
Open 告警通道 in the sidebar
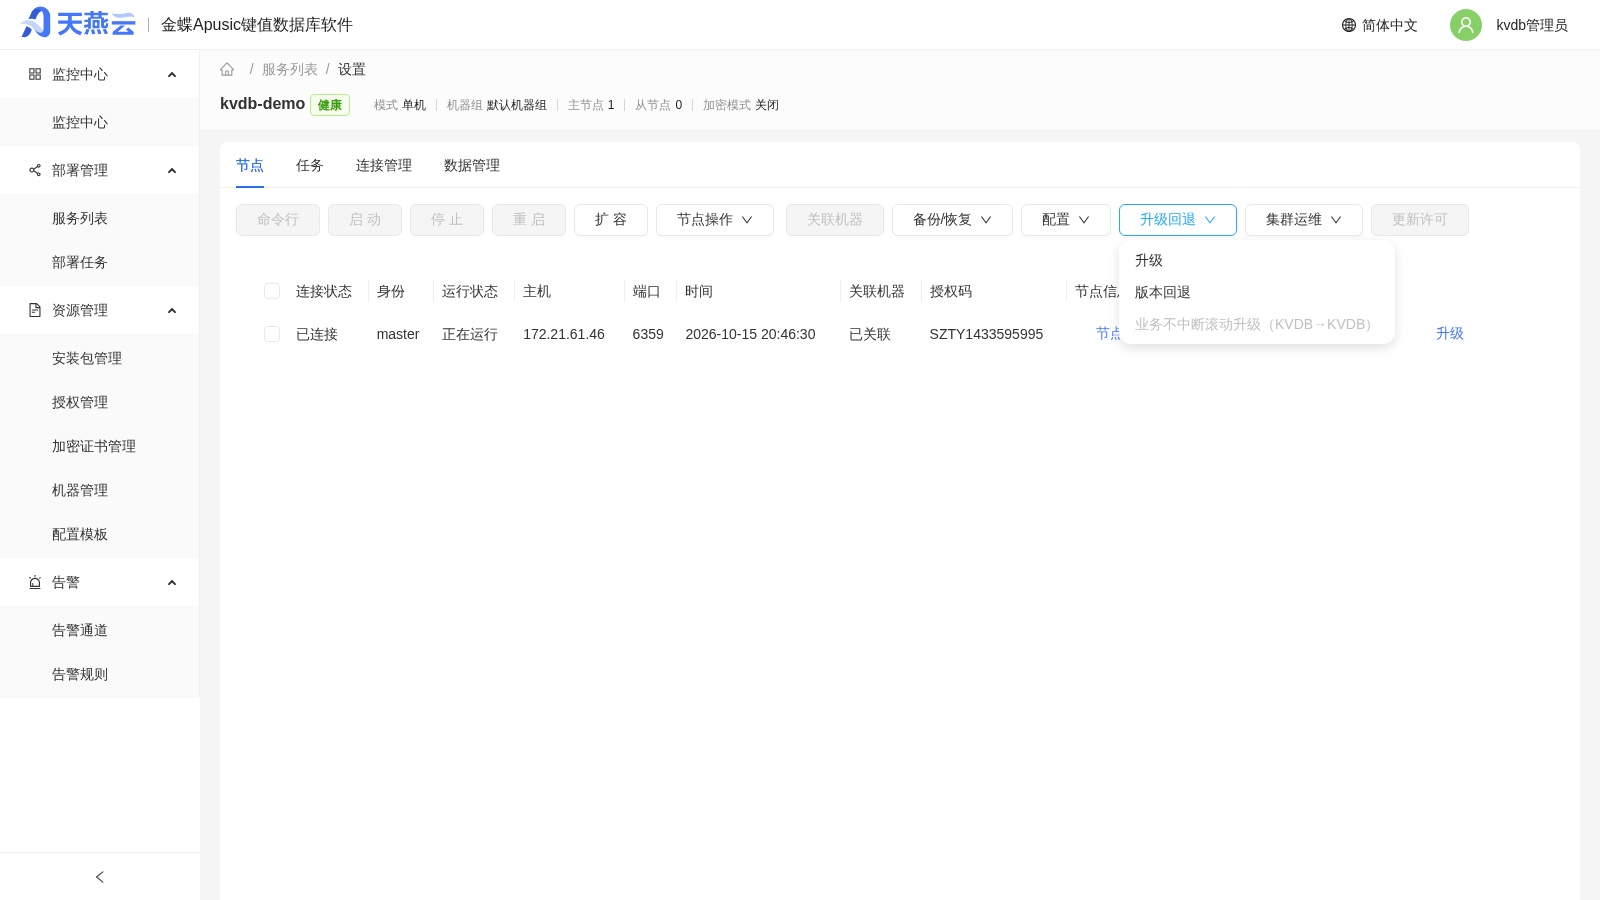point(100,630)
